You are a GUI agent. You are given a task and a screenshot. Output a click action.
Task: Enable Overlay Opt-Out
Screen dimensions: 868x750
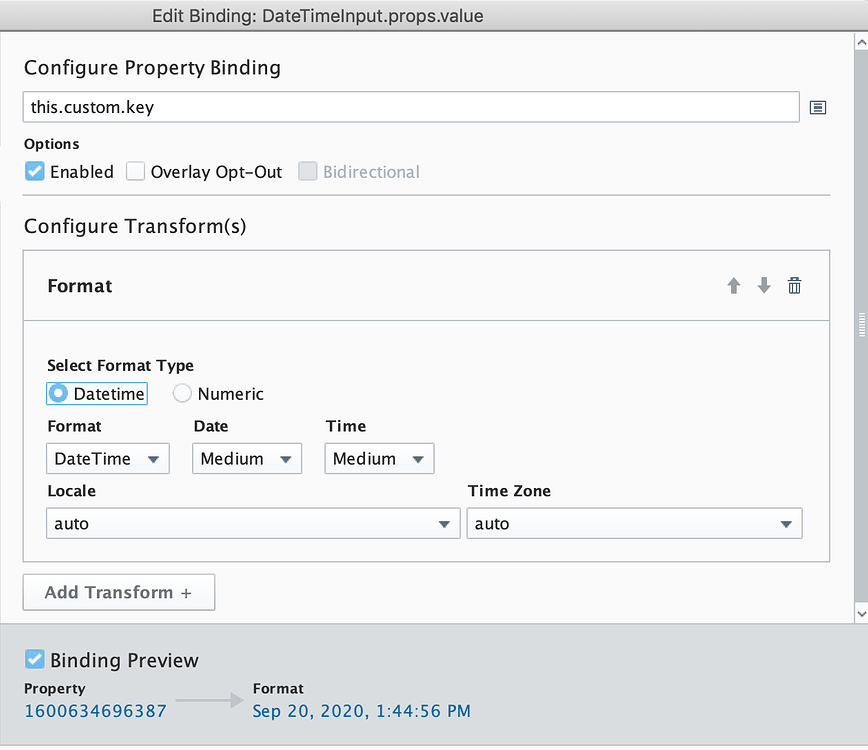click(136, 171)
